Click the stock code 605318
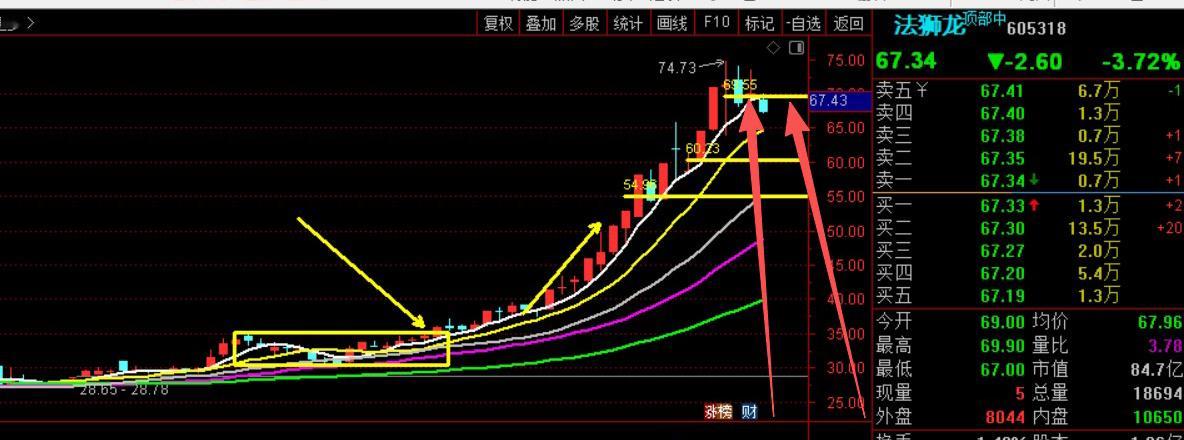Viewport: 1184px width, 440px height. pos(1037,29)
